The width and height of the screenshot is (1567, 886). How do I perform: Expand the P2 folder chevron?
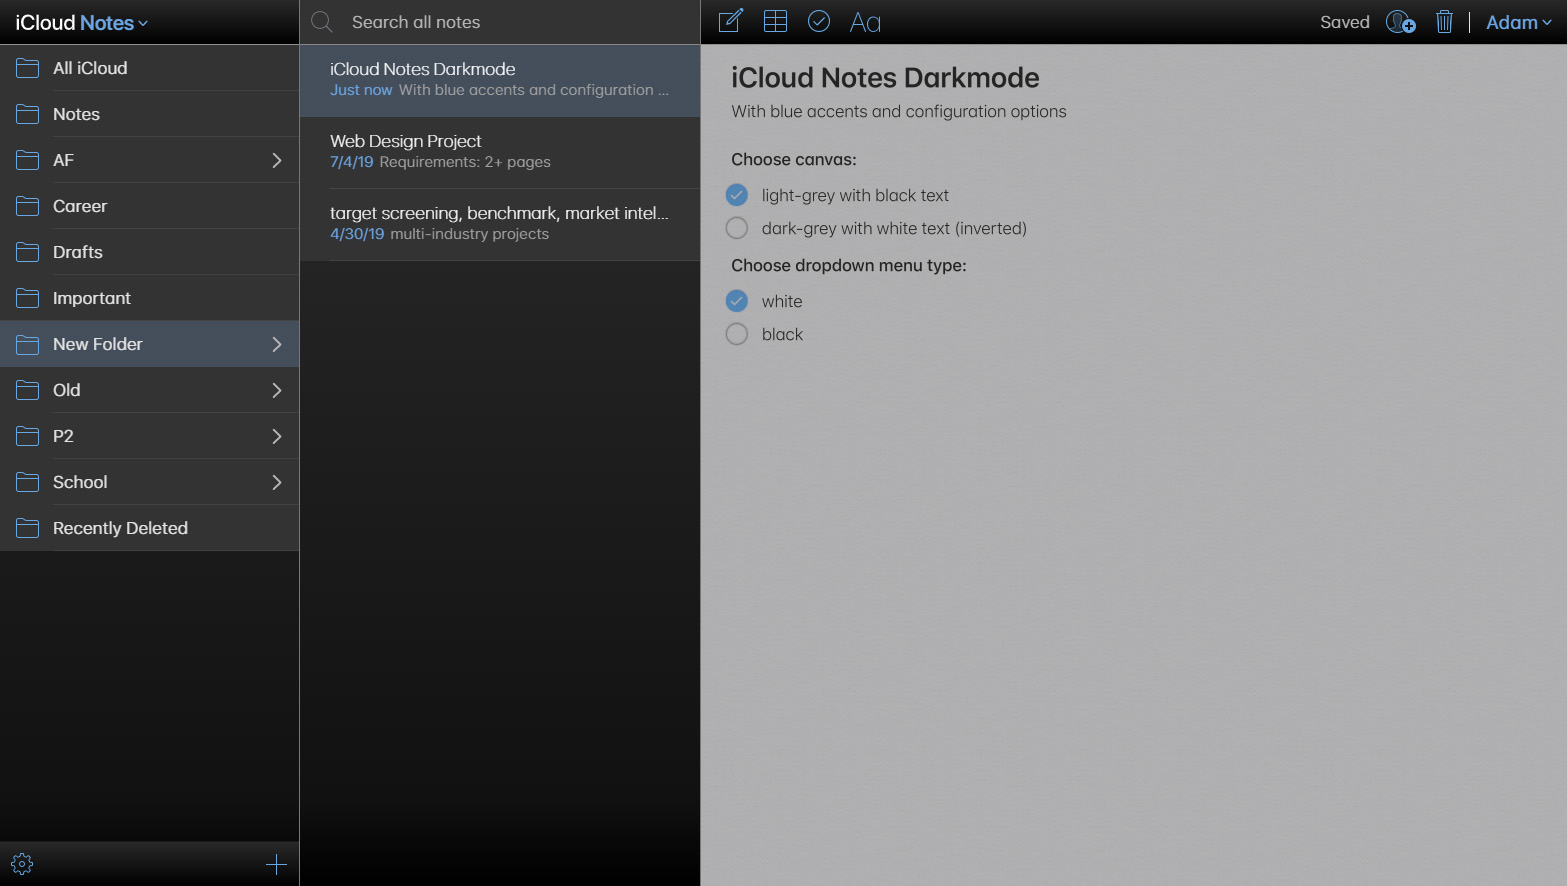tap(277, 436)
